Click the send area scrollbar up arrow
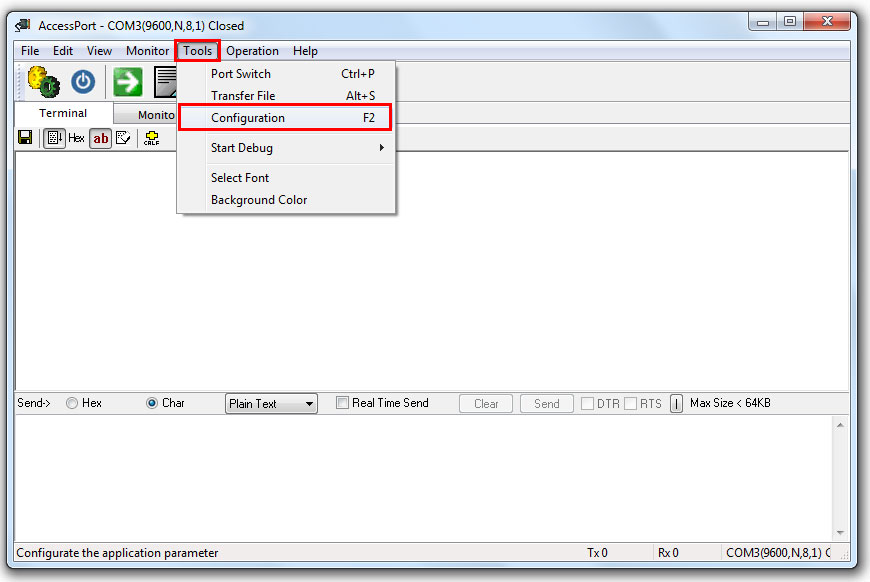 click(840, 425)
